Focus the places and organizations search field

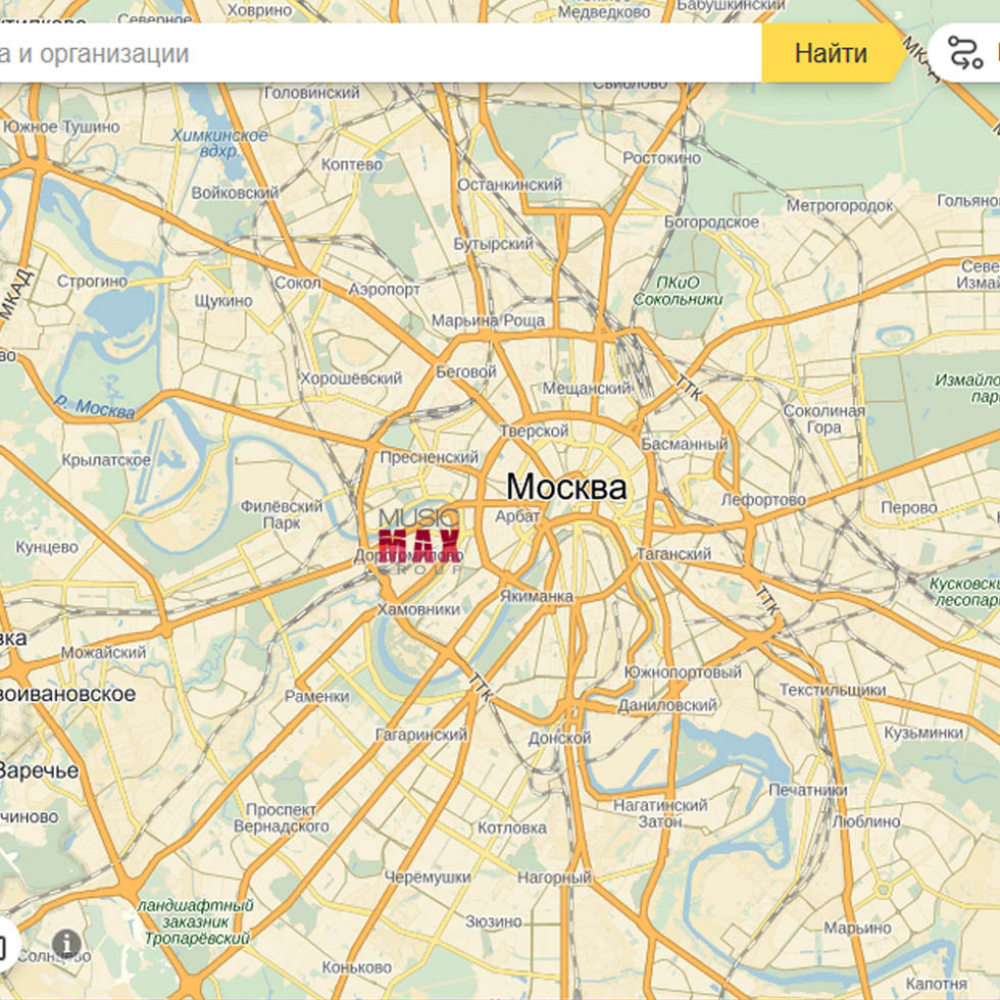380,53
